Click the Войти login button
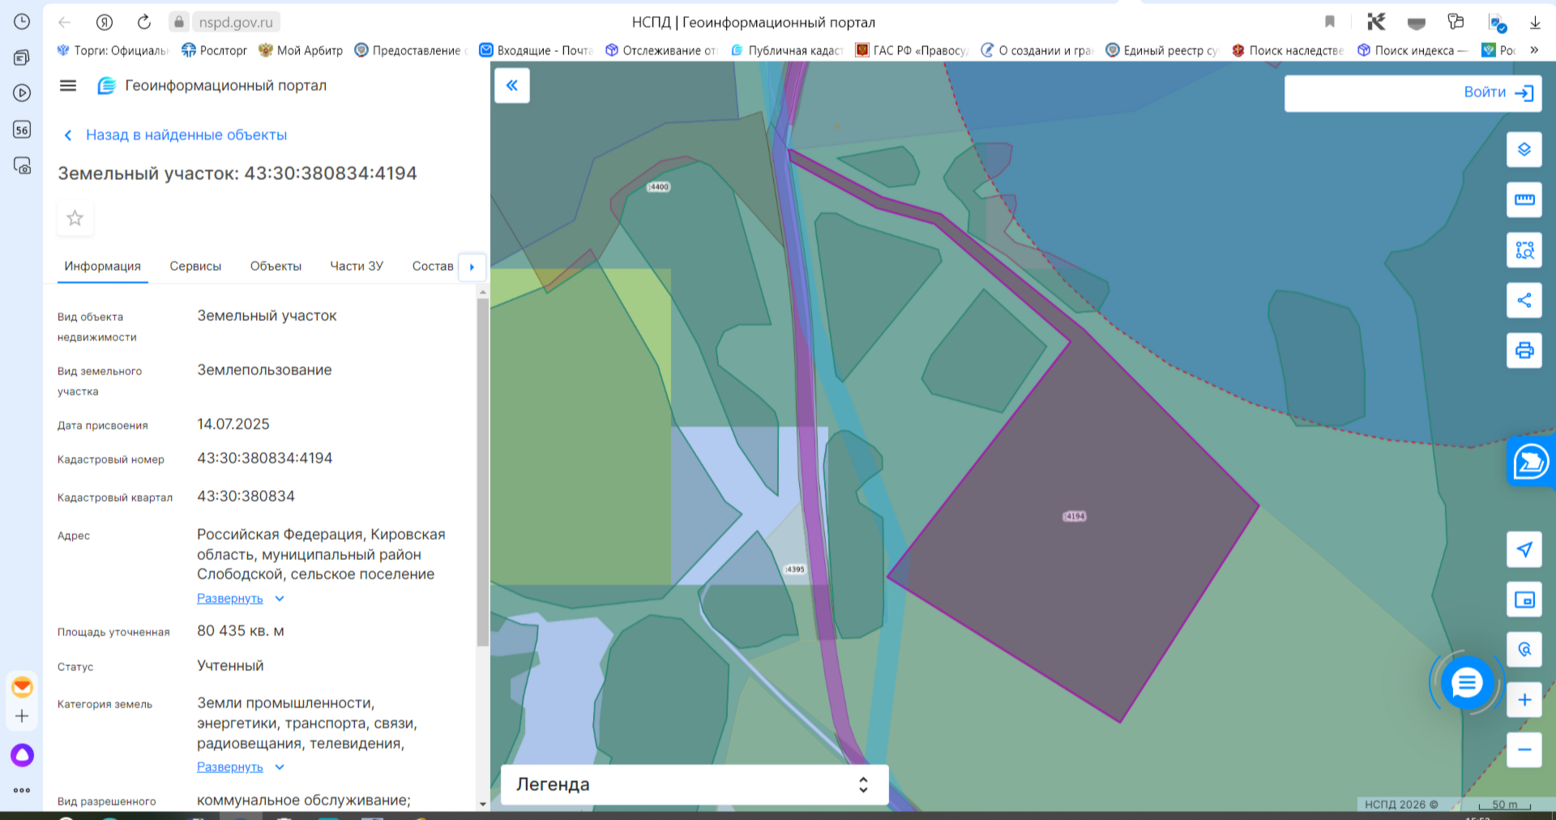Image resolution: width=1556 pixels, height=820 pixels. pos(1484,92)
